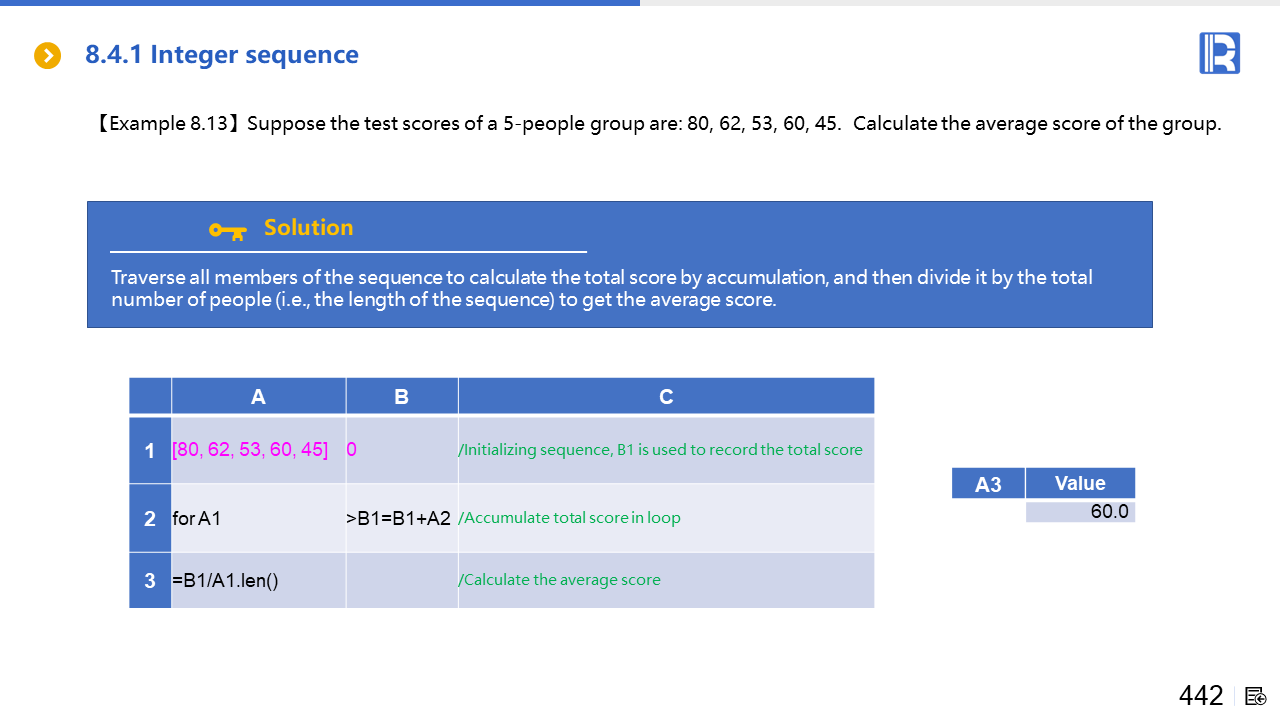Click the golden key icon next to Solution
This screenshot has height=720, width=1280.
click(x=227, y=231)
